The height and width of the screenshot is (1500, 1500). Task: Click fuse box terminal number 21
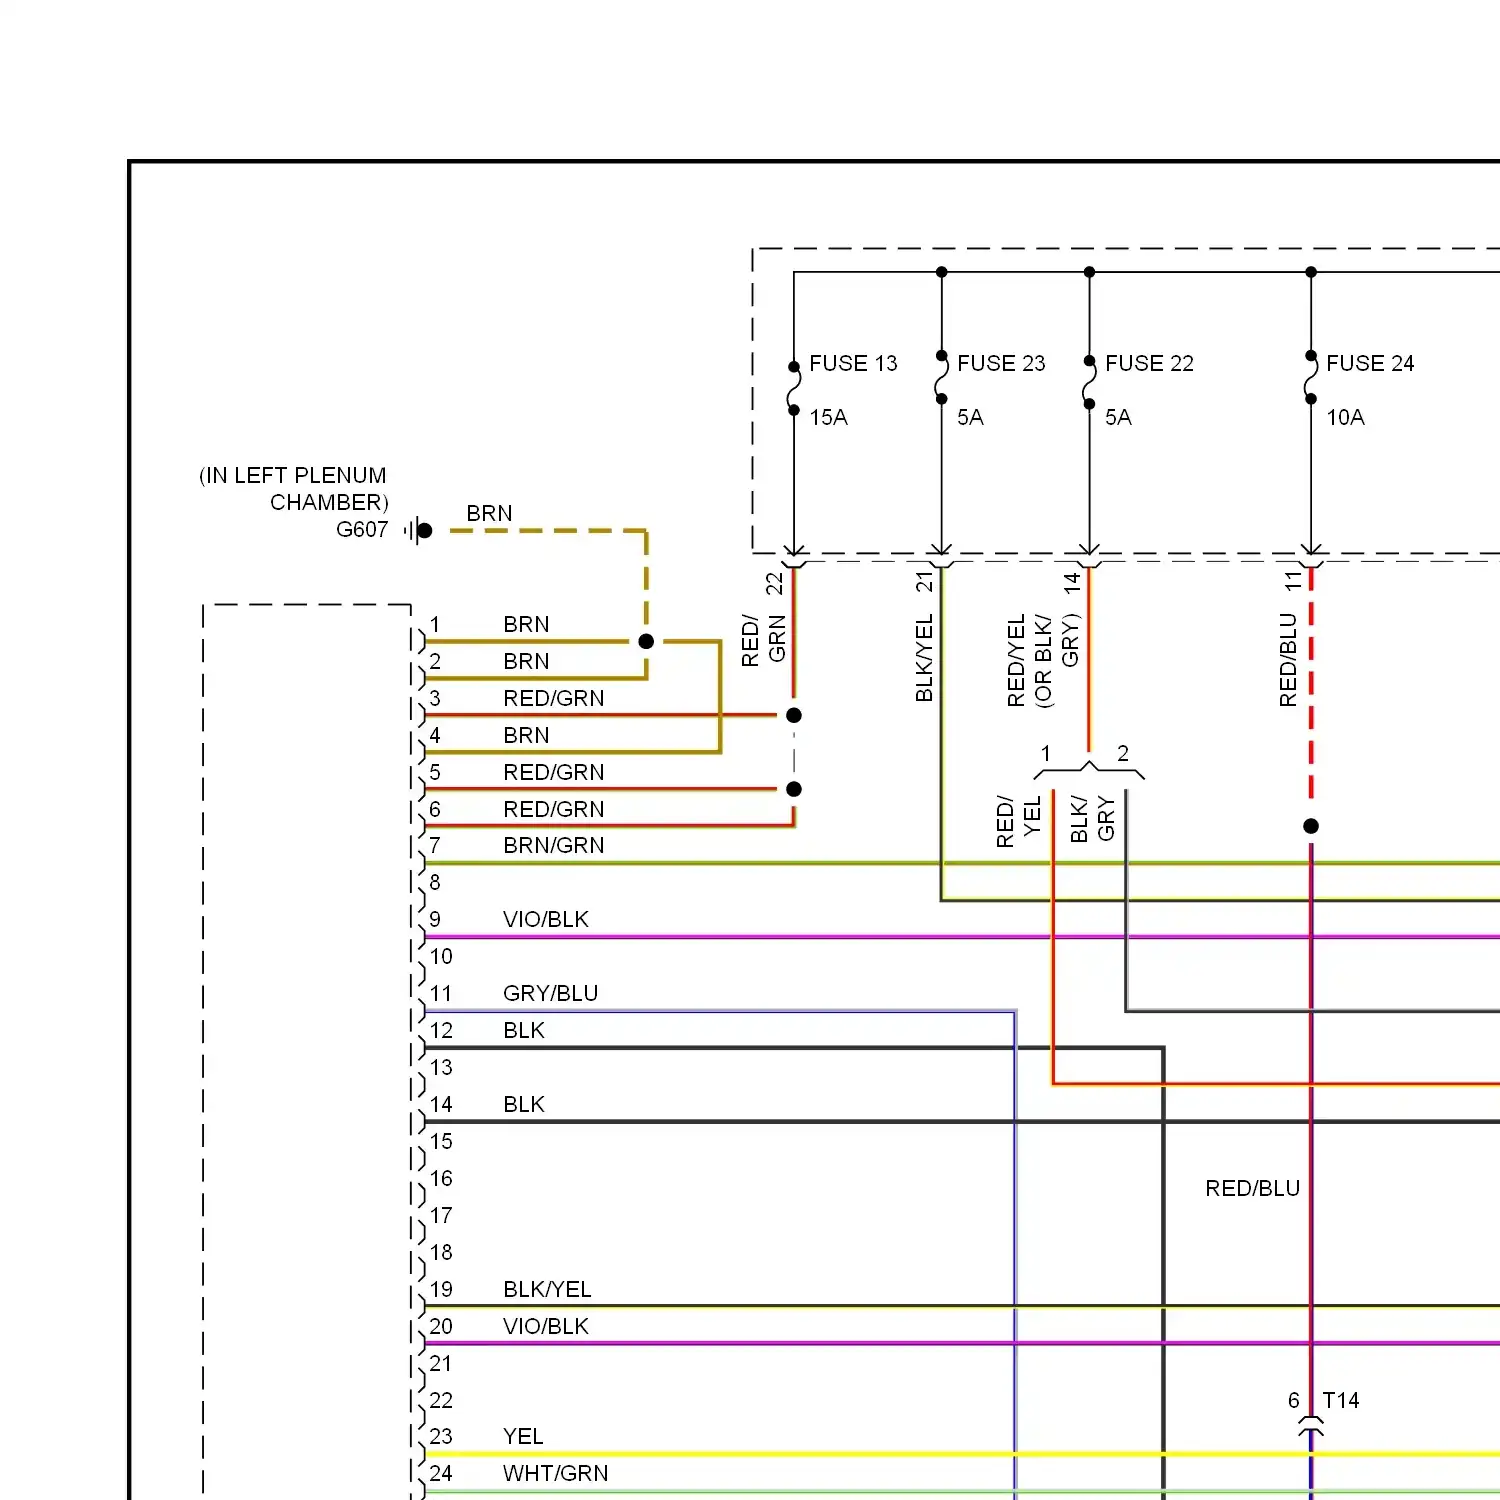click(924, 582)
